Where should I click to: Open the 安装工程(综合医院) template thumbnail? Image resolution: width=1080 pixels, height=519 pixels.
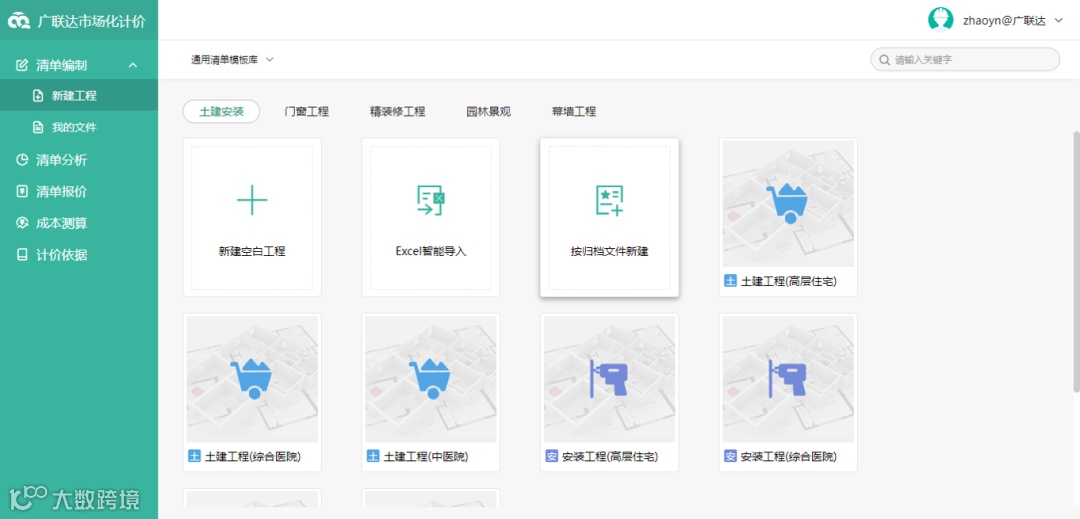click(788, 379)
